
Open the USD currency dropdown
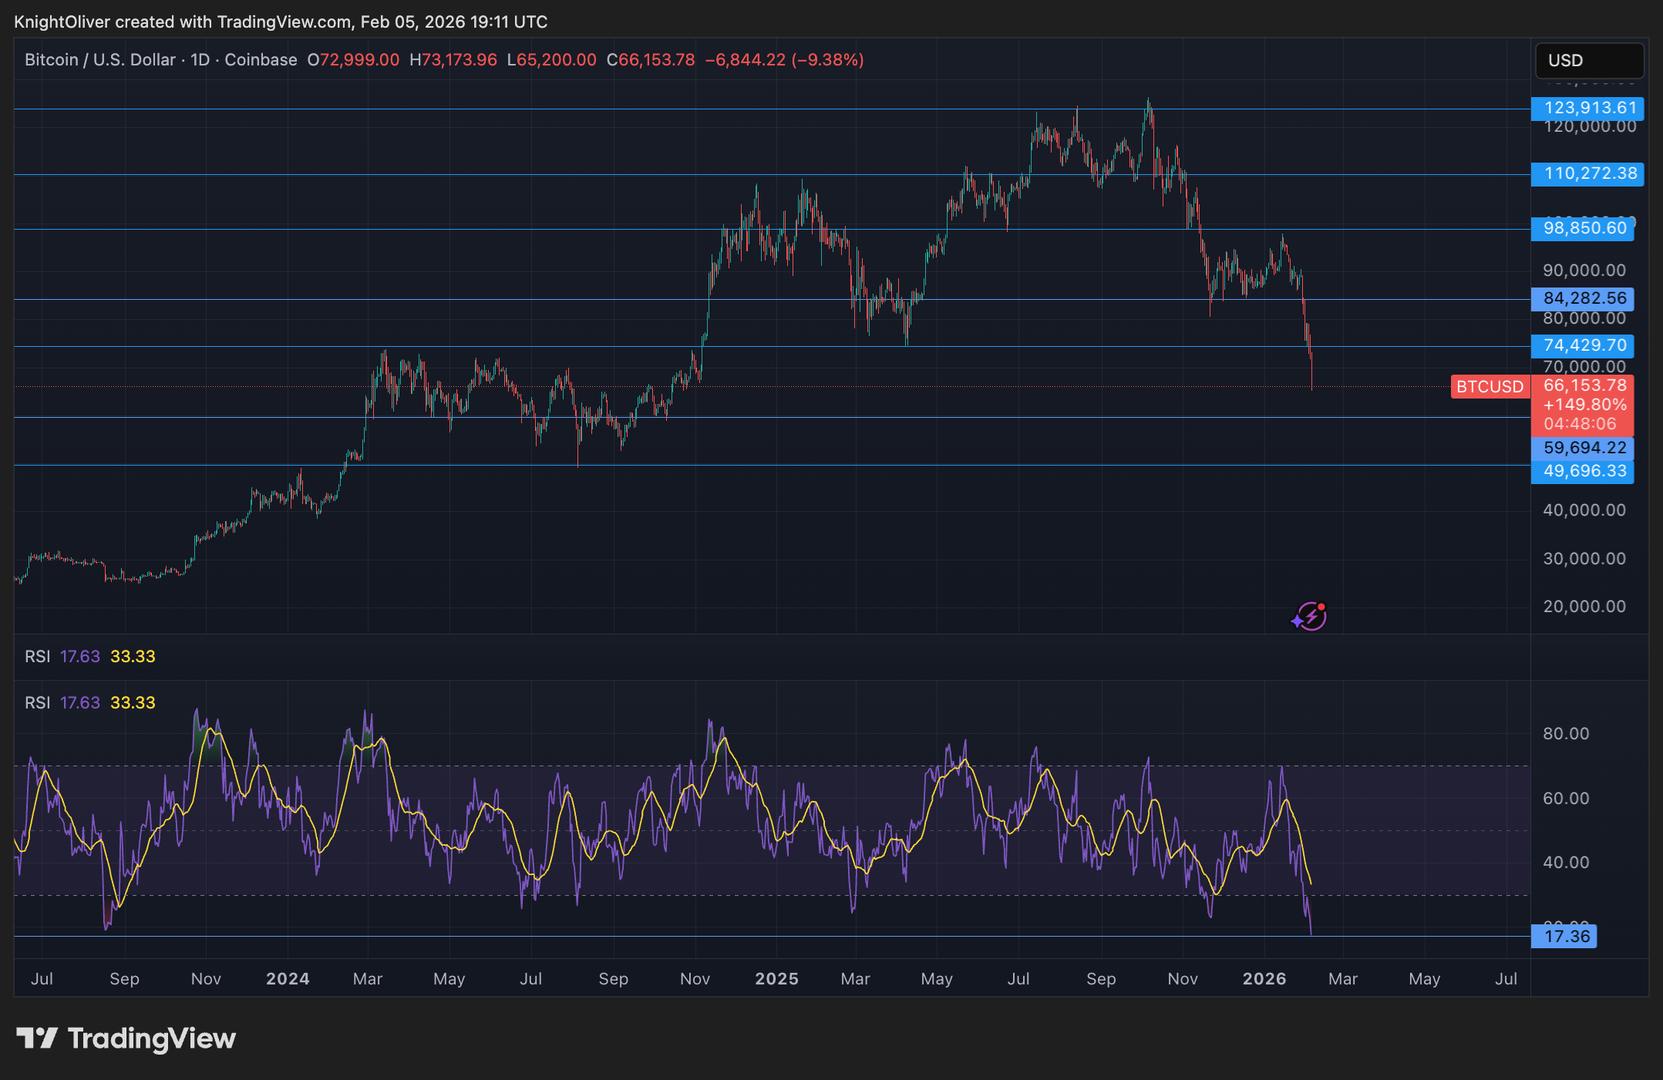[1589, 60]
